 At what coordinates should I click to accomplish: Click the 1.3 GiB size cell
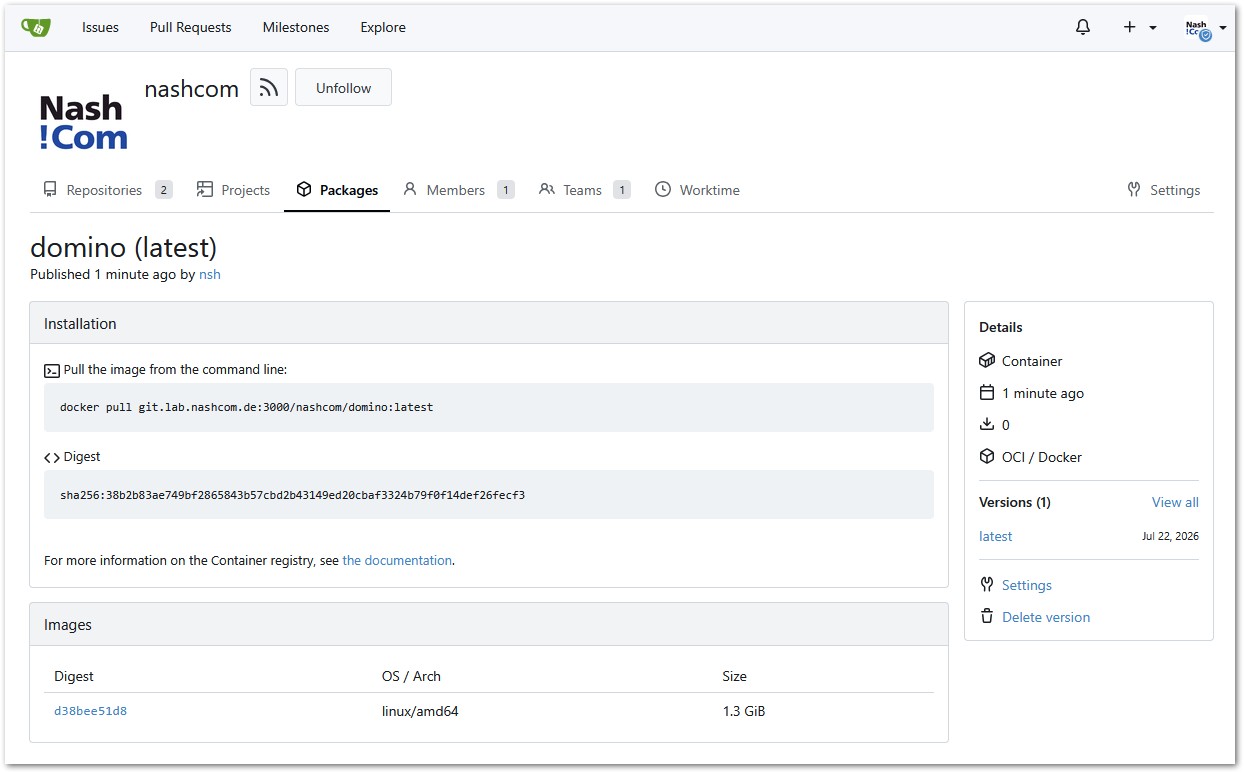[744, 712]
